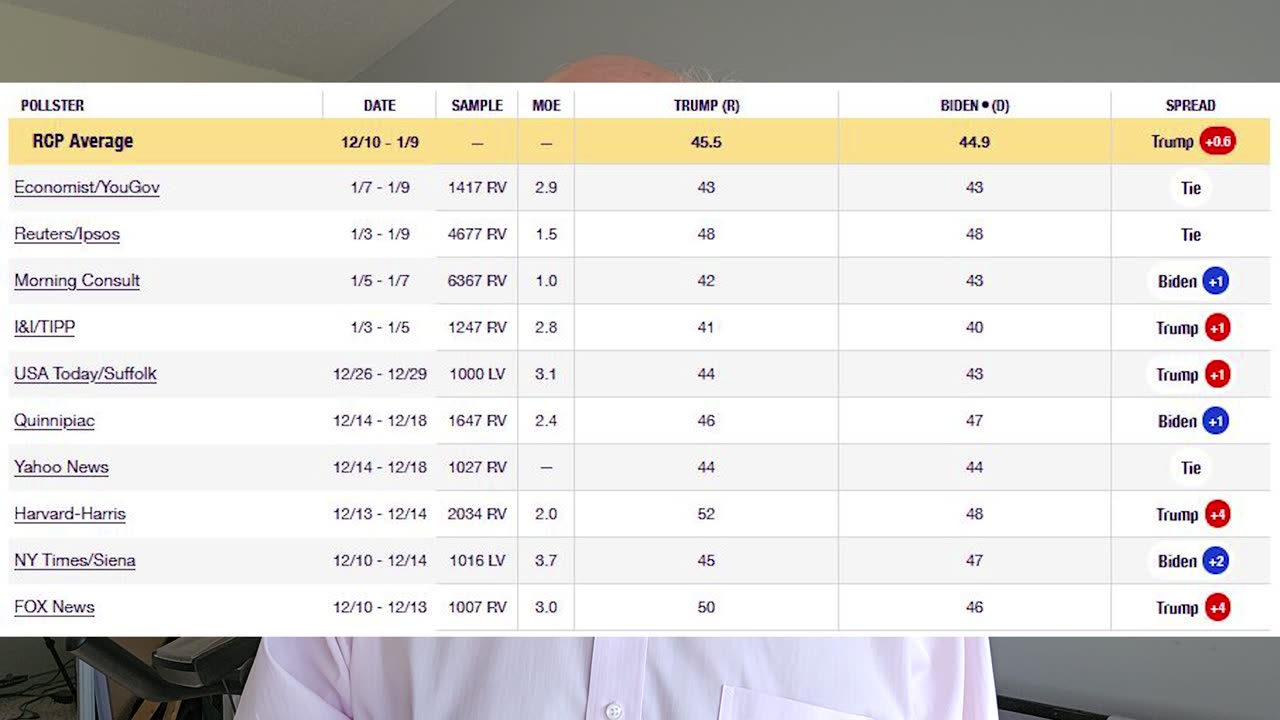Click the 2.9 margin of error cell

[546, 187]
